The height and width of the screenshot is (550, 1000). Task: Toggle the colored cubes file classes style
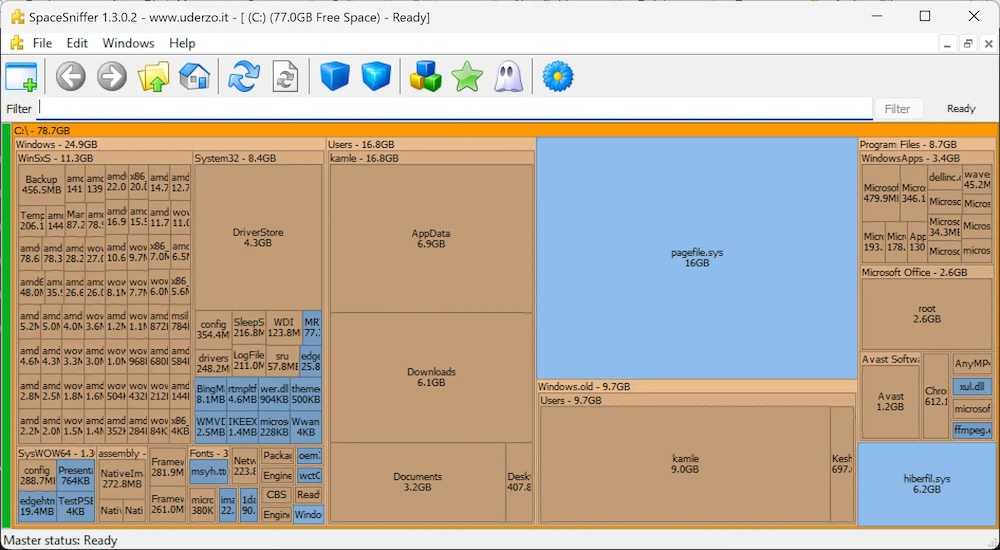point(425,76)
